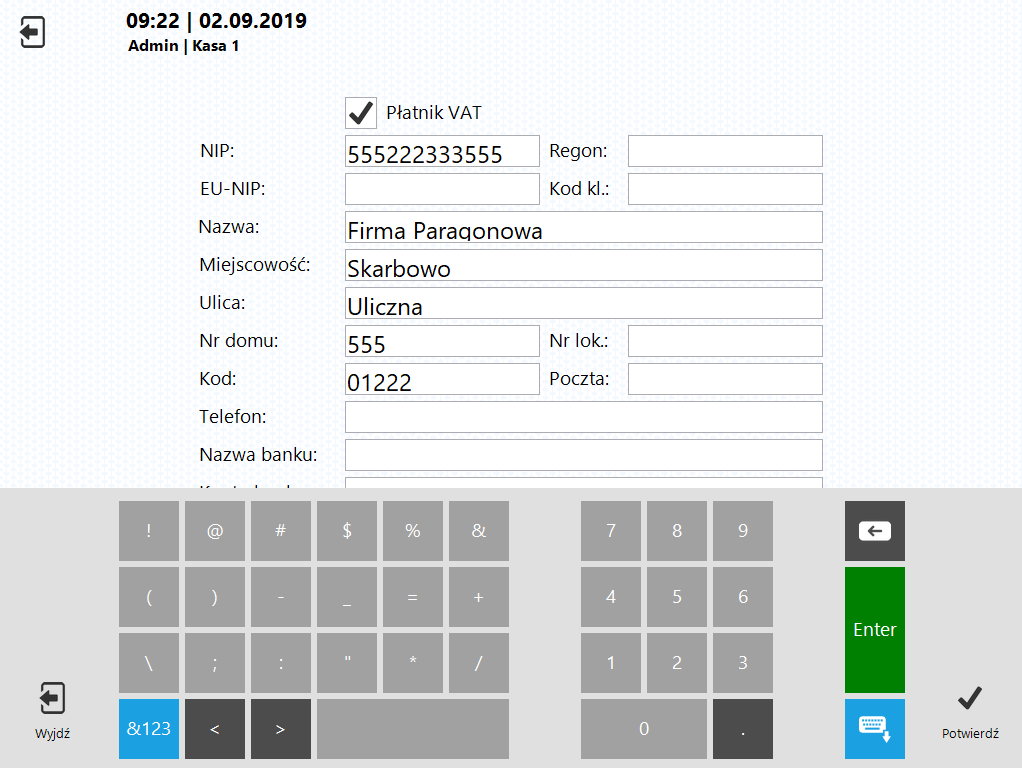Uncheck the Płatnik VAT checkbox
The width and height of the screenshot is (1022, 768).
click(x=361, y=113)
